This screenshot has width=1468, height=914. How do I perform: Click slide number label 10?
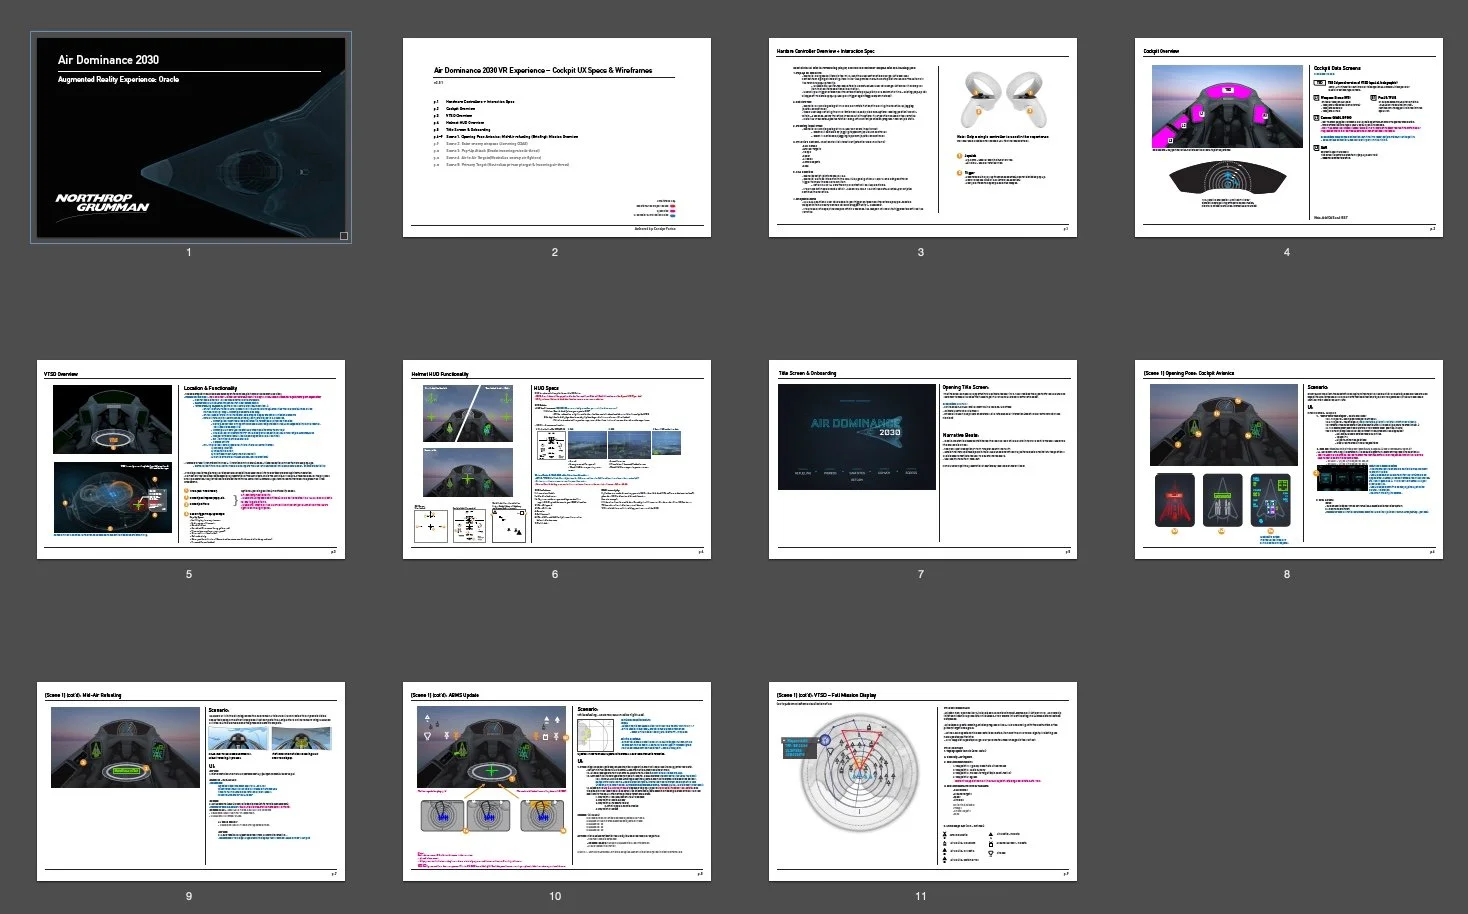[555, 896]
